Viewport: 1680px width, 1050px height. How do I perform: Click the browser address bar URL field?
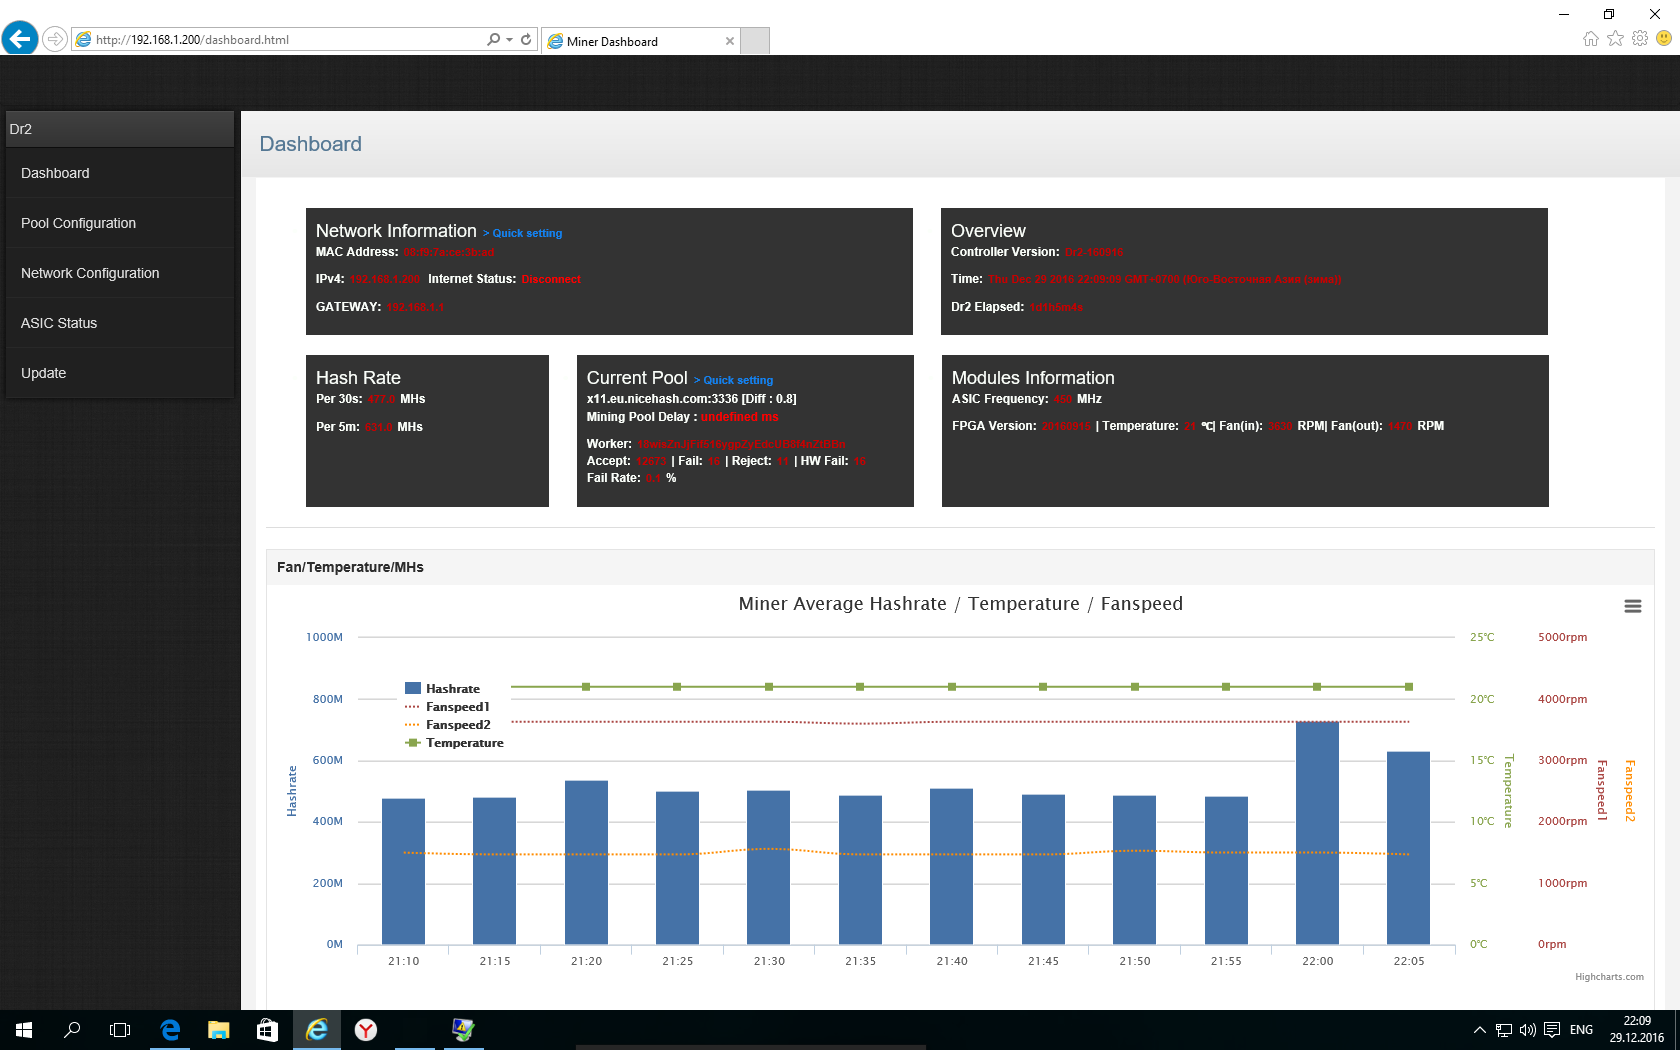[x=280, y=40]
